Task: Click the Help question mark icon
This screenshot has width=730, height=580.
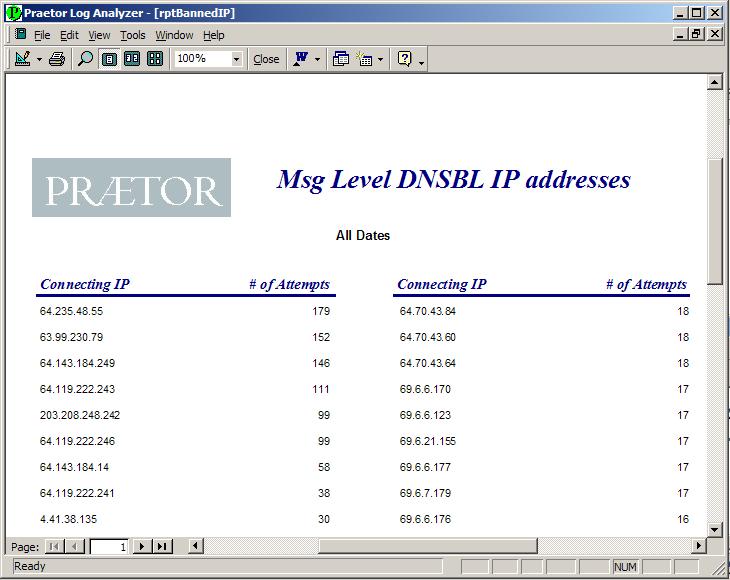Action: 405,59
